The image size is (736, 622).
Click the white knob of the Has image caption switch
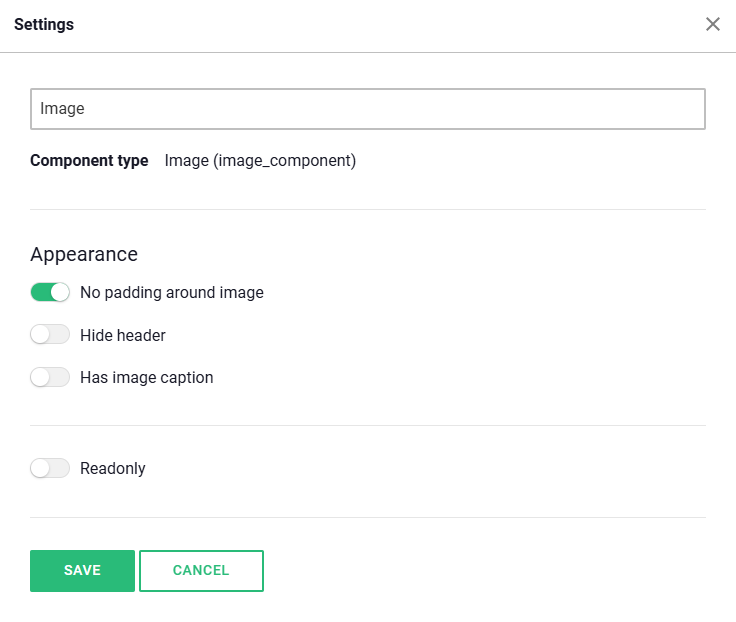(x=40, y=377)
